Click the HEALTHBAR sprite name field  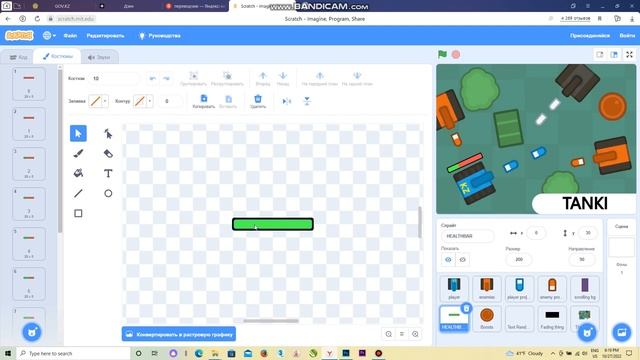[467, 236]
